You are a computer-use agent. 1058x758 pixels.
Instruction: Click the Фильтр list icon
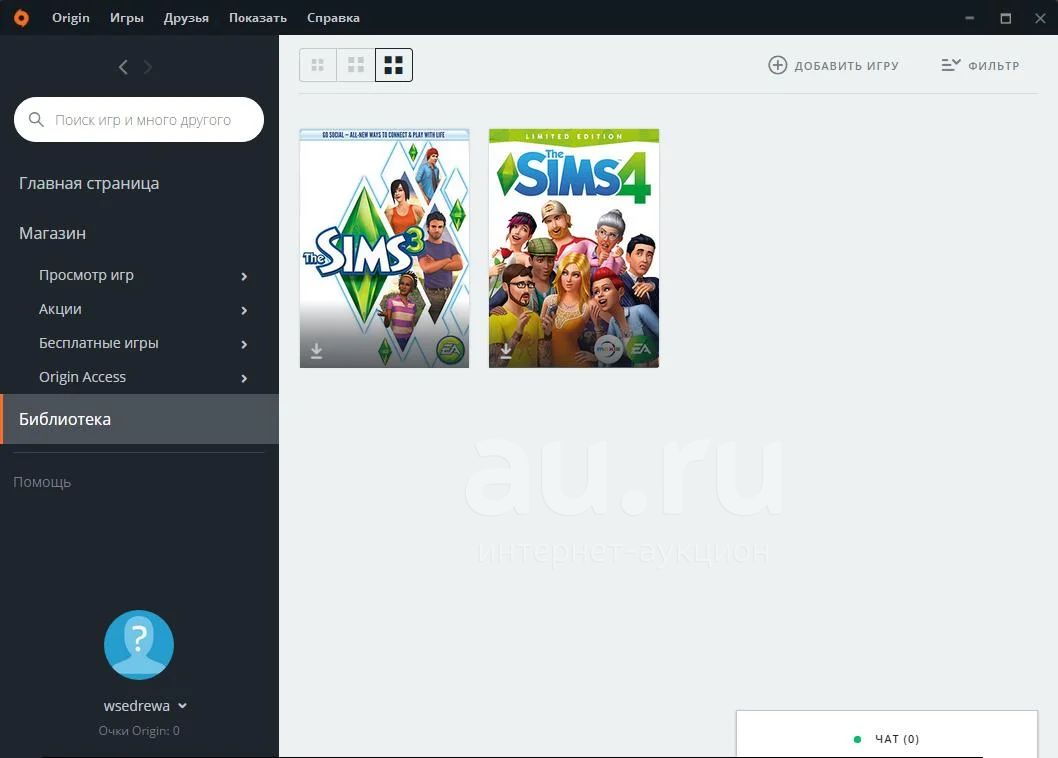[x=951, y=65]
